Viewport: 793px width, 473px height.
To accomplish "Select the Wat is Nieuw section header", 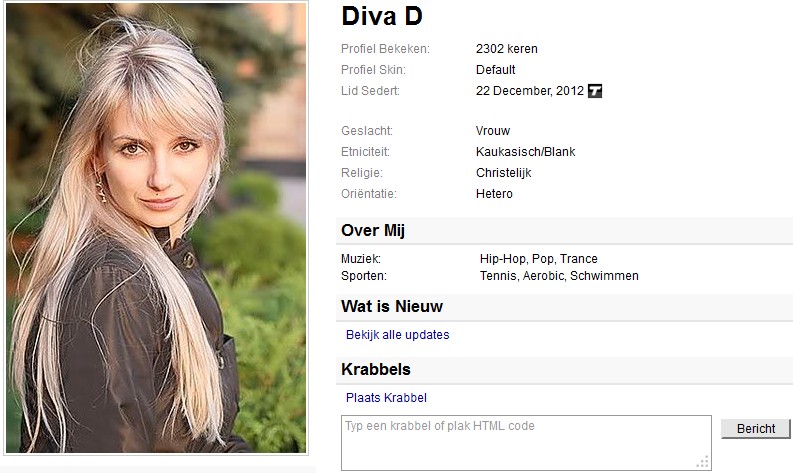I will 564,307.
